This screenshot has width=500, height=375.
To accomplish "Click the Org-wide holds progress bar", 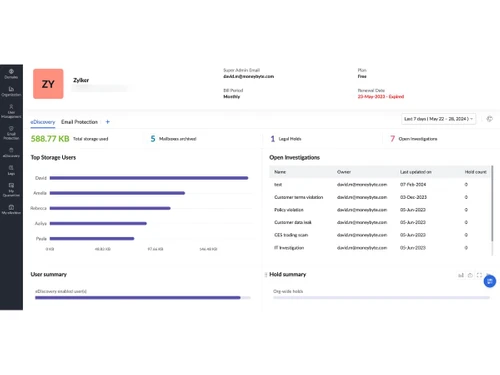I will pos(381,298).
